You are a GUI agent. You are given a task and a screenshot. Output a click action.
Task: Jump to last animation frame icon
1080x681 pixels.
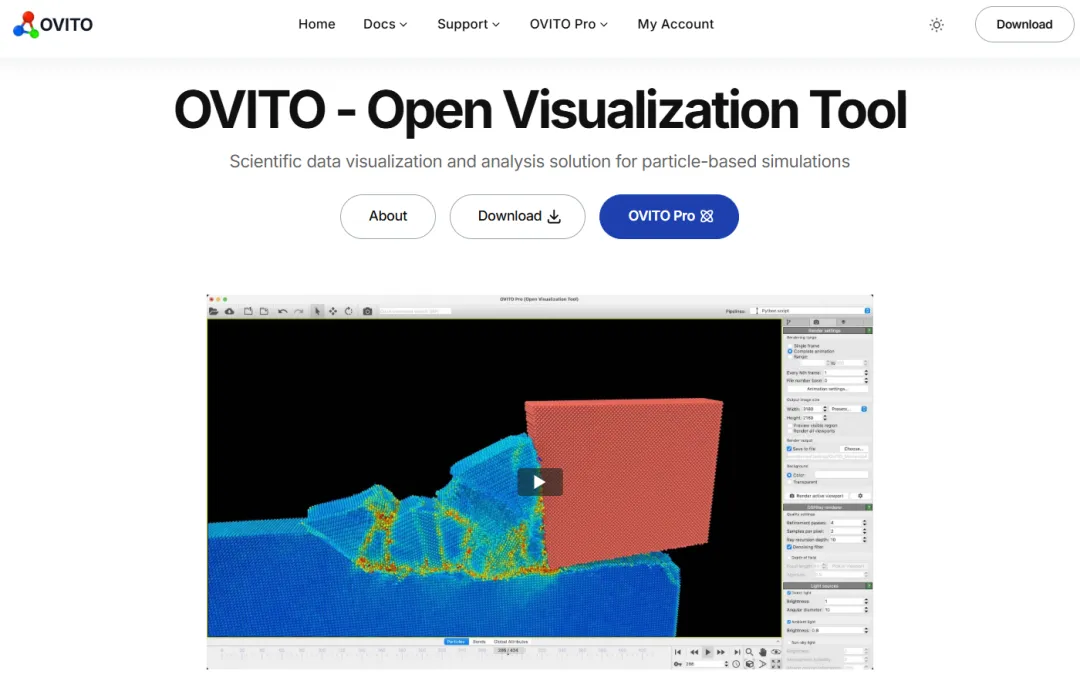click(x=737, y=652)
